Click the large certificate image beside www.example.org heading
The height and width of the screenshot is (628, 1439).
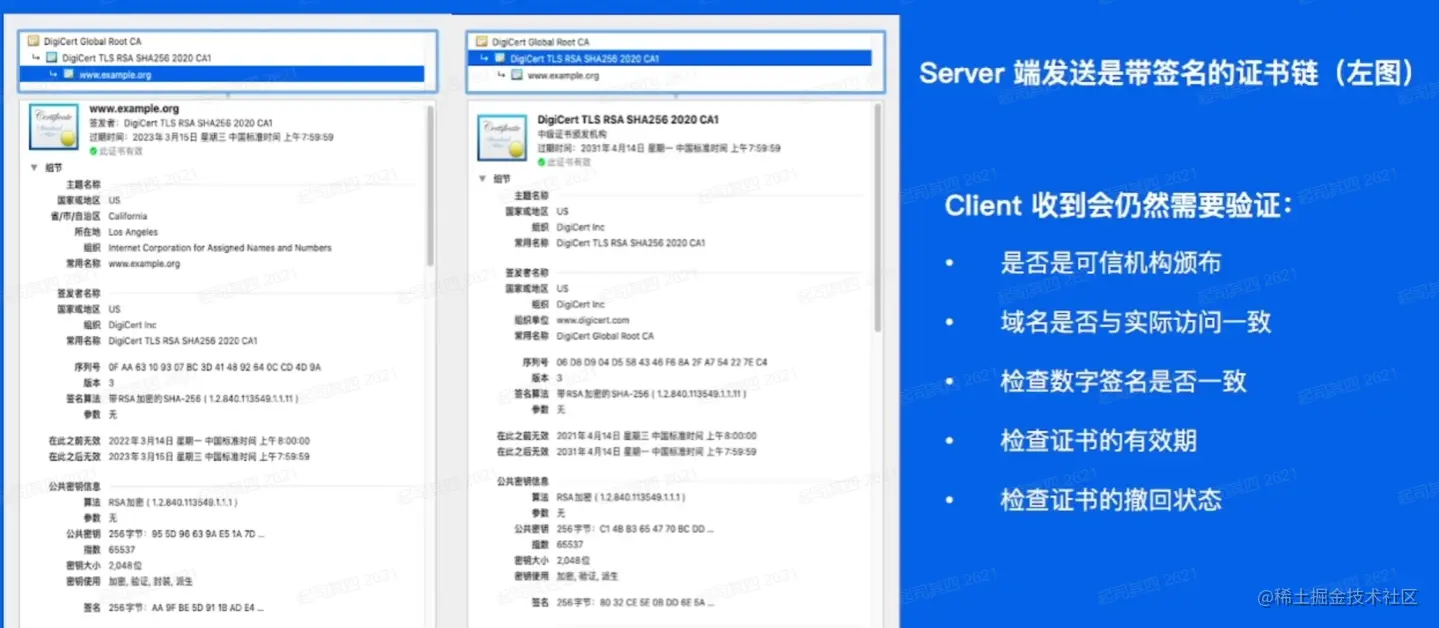point(54,127)
